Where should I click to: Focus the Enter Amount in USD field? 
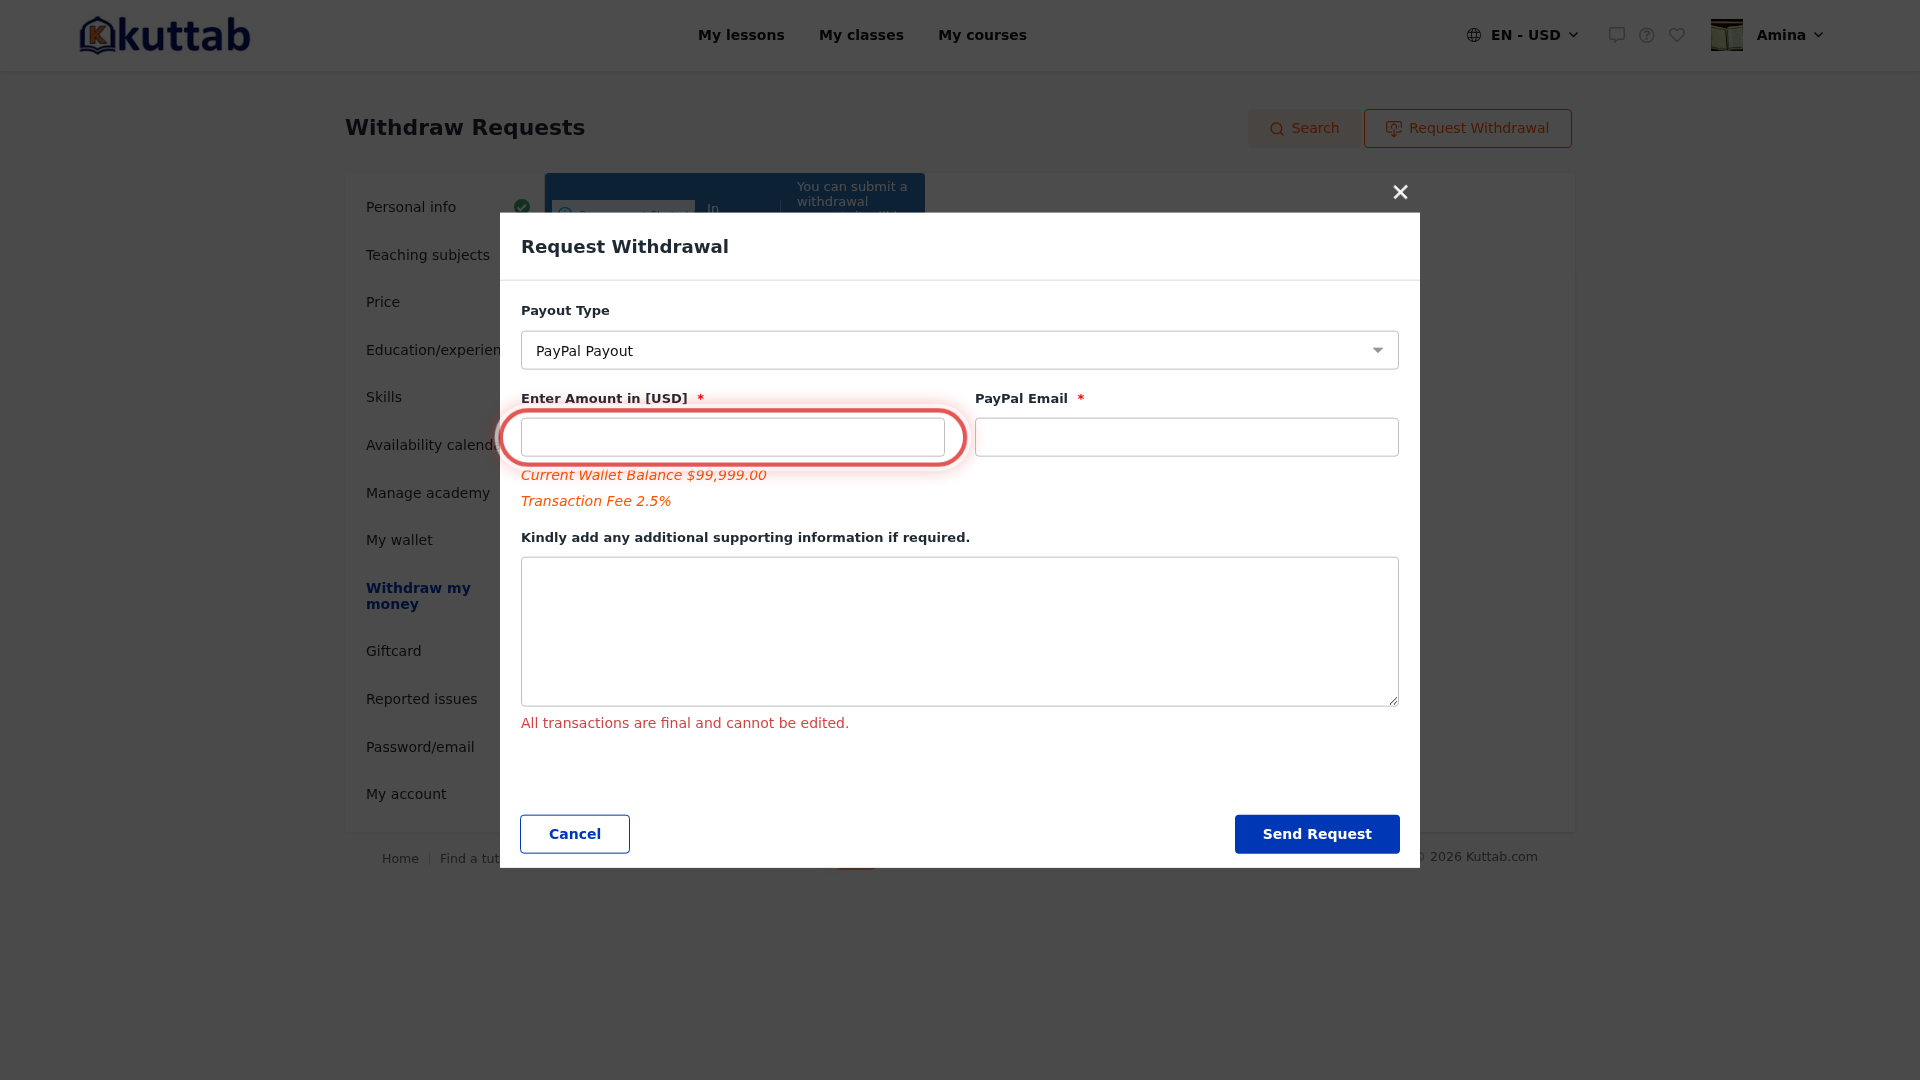point(733,437)
